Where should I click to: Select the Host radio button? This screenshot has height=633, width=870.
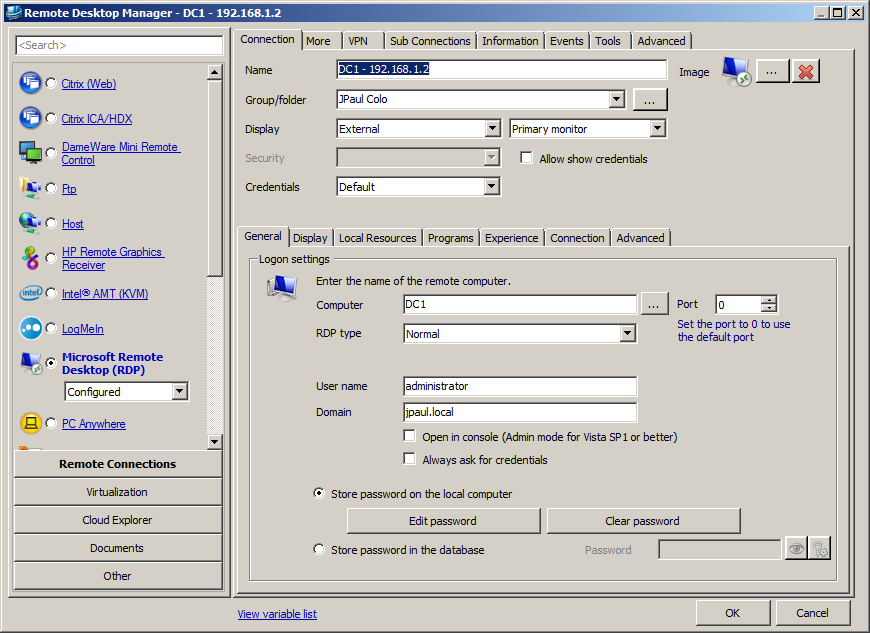[51, 223]
